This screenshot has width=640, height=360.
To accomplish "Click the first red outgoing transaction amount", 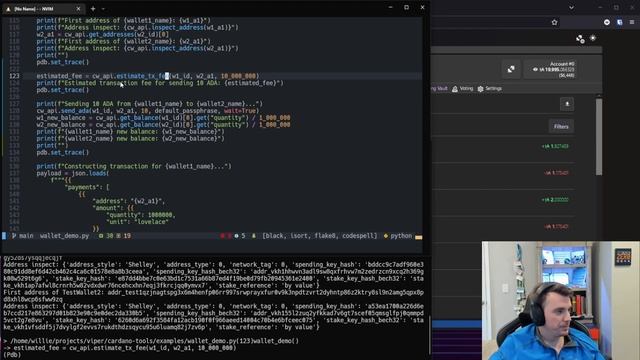I will pyautogui.click(x=556, y=173).
